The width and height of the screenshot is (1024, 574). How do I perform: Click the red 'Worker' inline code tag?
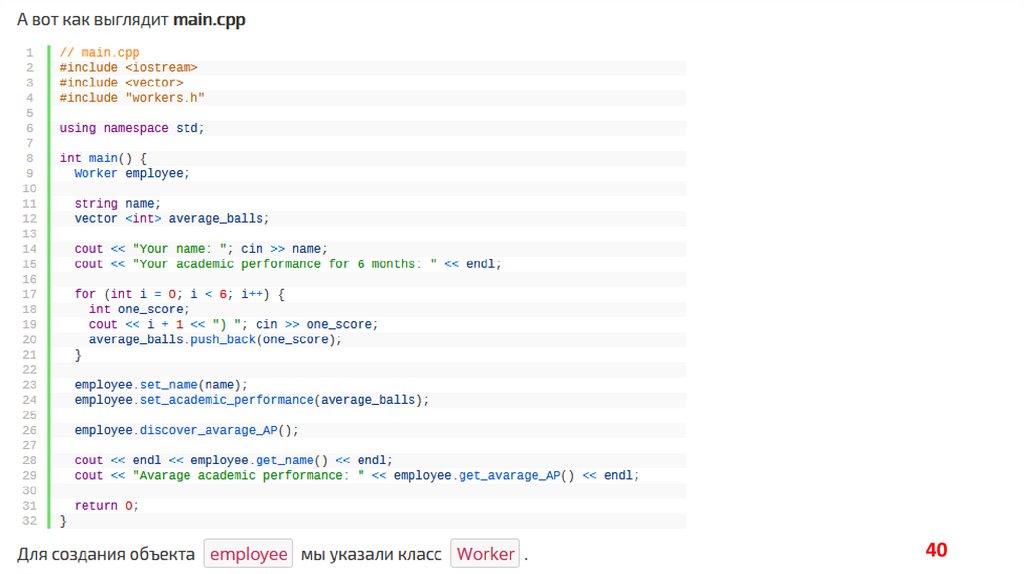[485, 553]
